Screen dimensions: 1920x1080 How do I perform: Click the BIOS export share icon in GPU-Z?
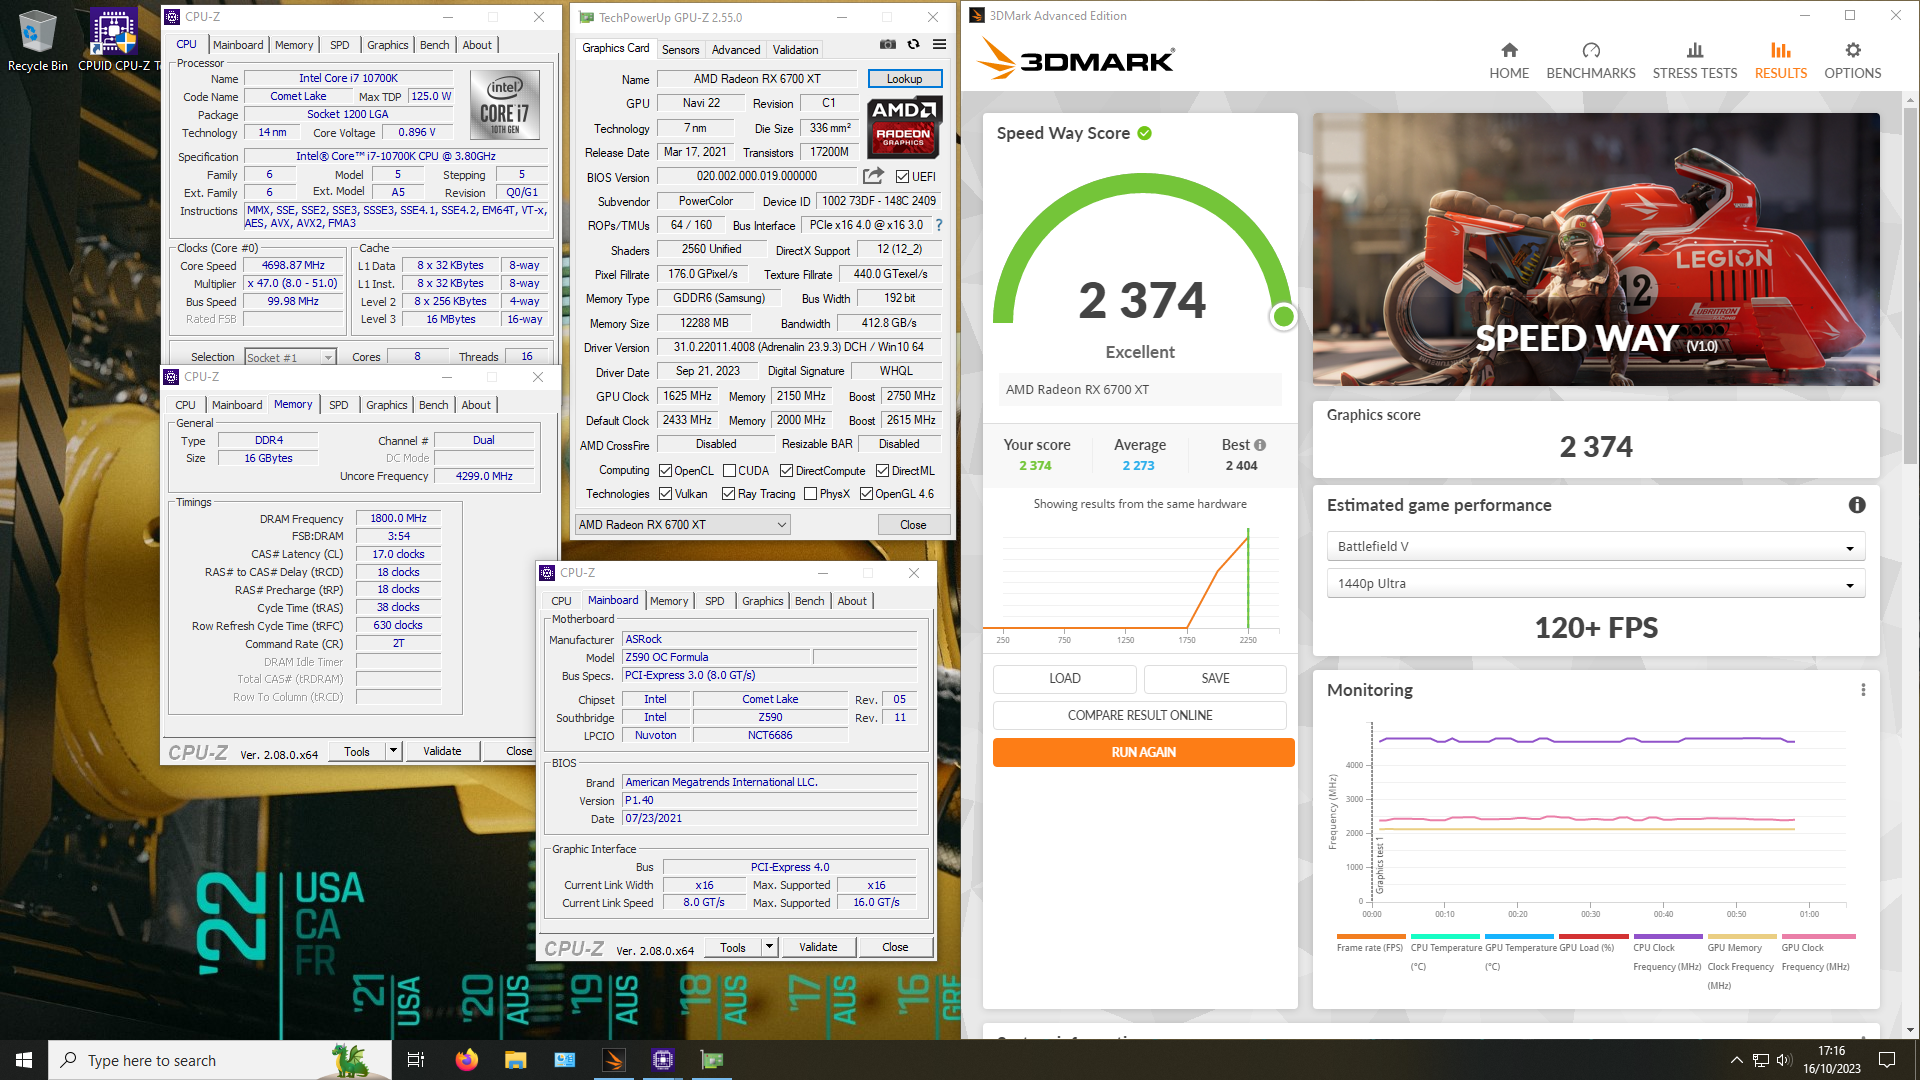[873, 176]
